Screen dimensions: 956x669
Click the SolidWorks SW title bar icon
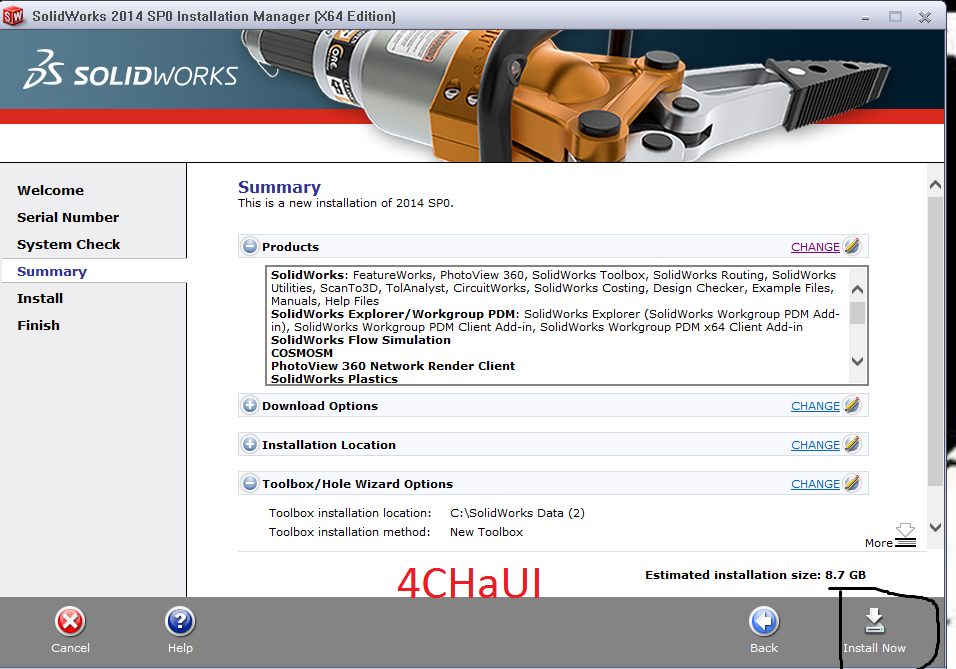click(13, 16)
